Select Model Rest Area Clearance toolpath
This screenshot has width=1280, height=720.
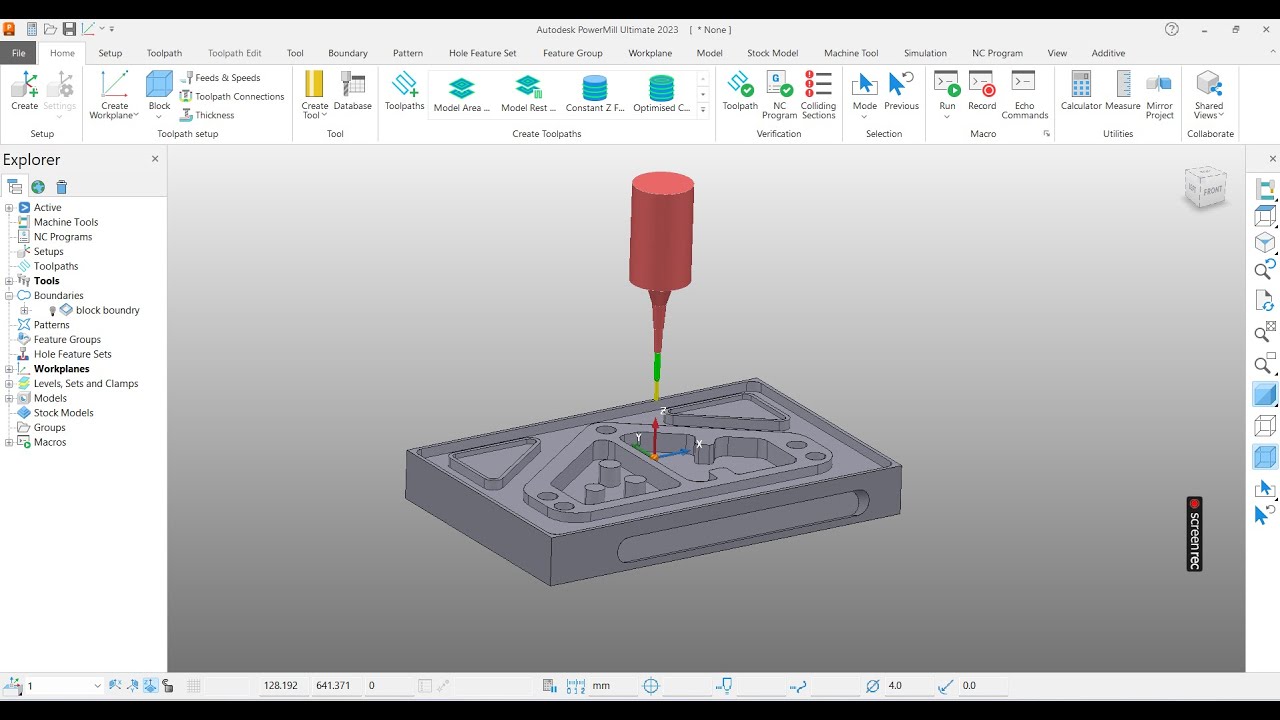click(528, 94)
